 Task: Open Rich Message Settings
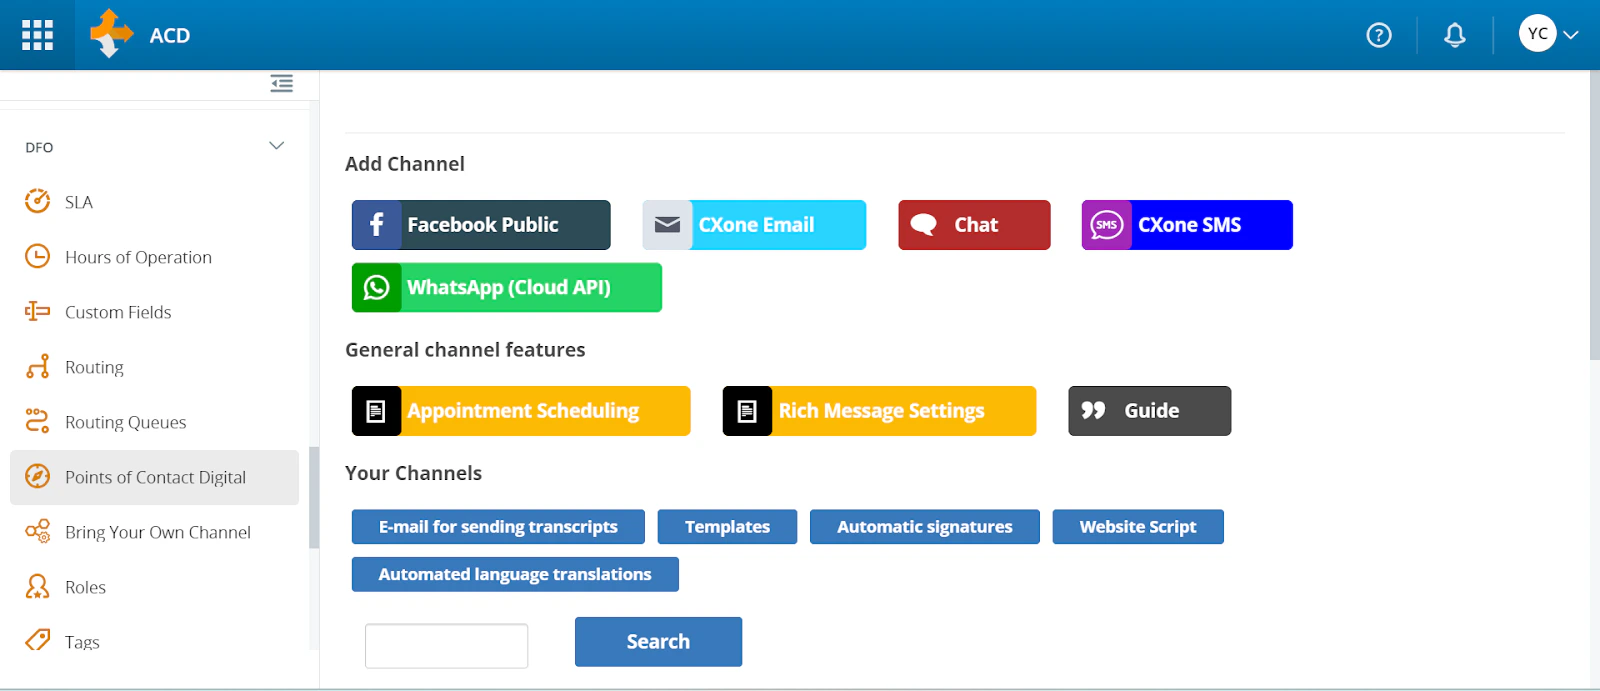pos(879,411)
